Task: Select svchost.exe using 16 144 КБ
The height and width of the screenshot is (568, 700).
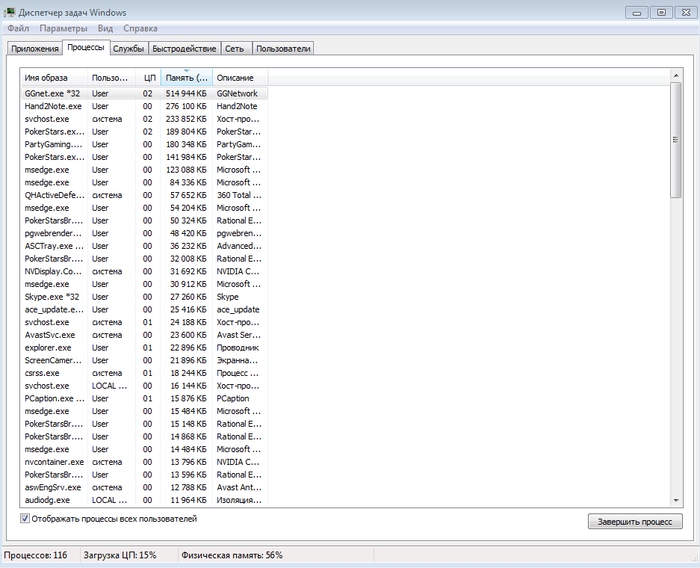Action: [x=144, y=386]
